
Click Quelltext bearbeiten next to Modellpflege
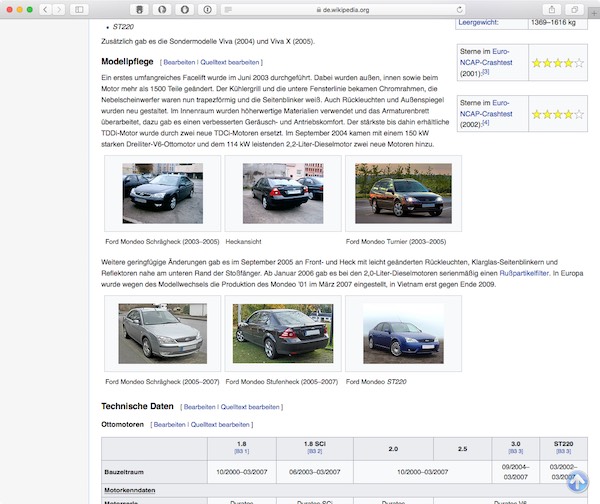230,62
